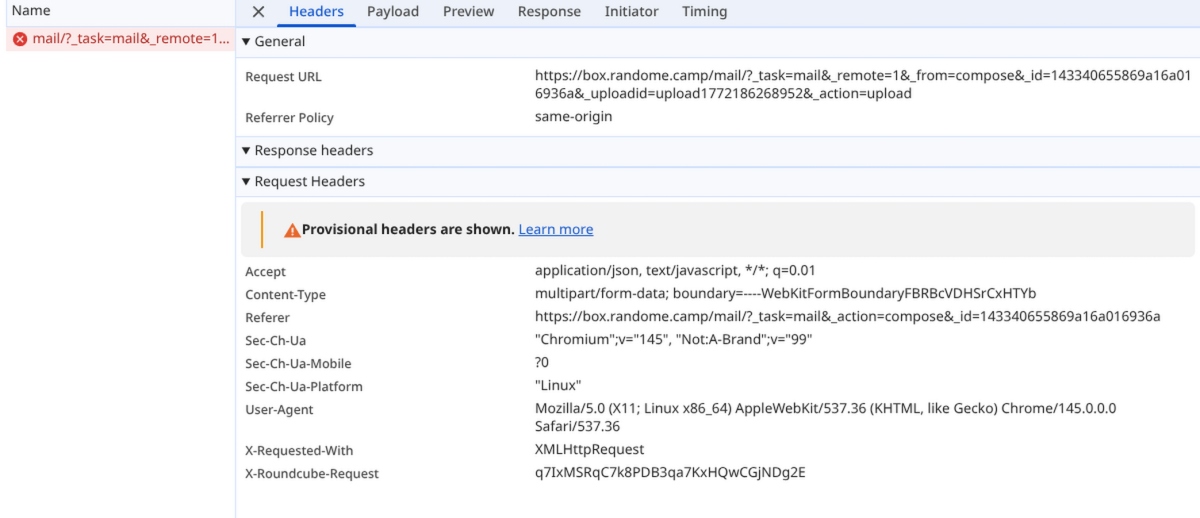Click the Request URL value

click(x=723, y=84)
